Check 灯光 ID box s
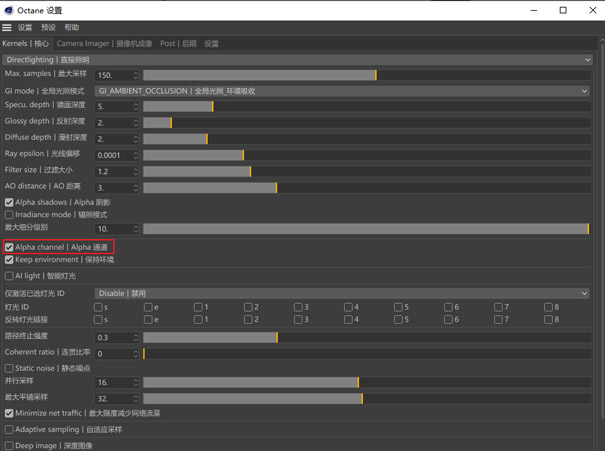The height and width of the screenshot is (451, 605). coord(98,307)
